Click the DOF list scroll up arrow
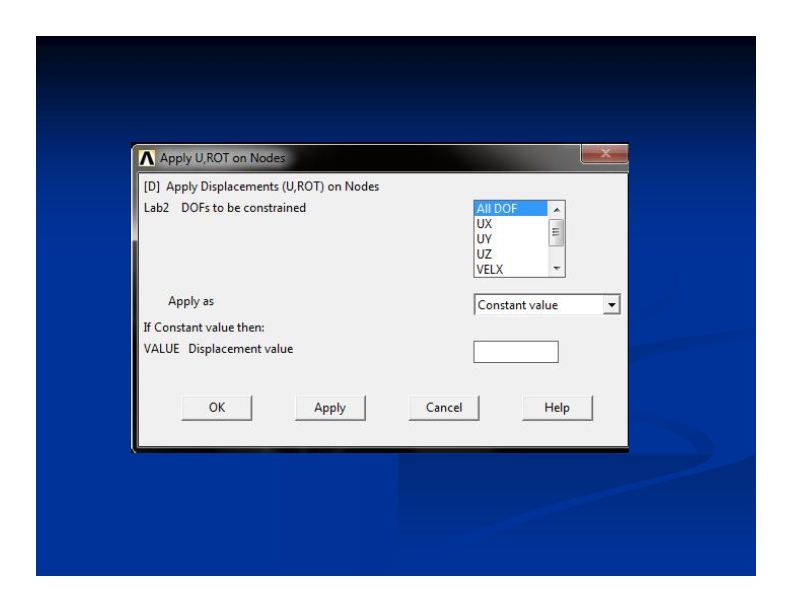This screenshot has height=612, width=792. 558,209
